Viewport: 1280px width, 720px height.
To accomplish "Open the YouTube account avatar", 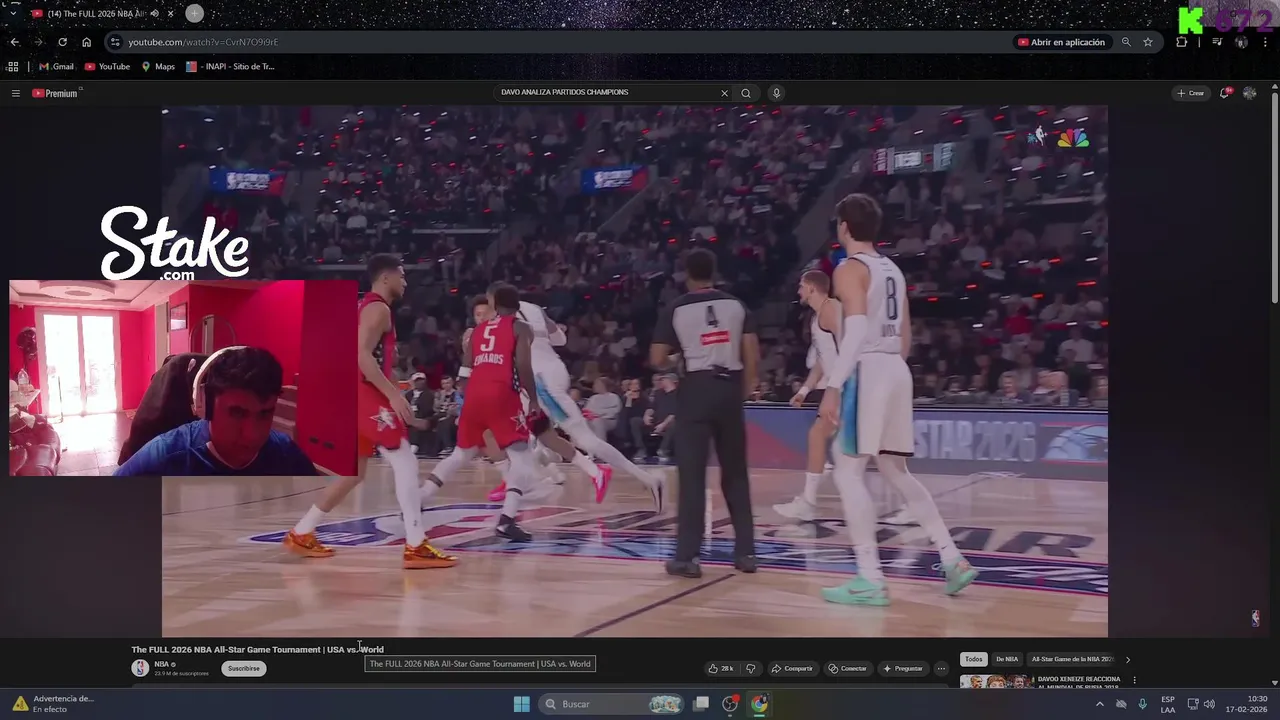I will 1249,93.
